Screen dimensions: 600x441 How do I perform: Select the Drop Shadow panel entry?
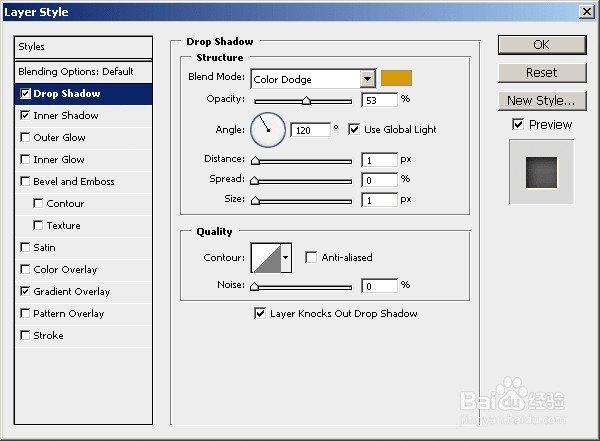tap(83, 94)
